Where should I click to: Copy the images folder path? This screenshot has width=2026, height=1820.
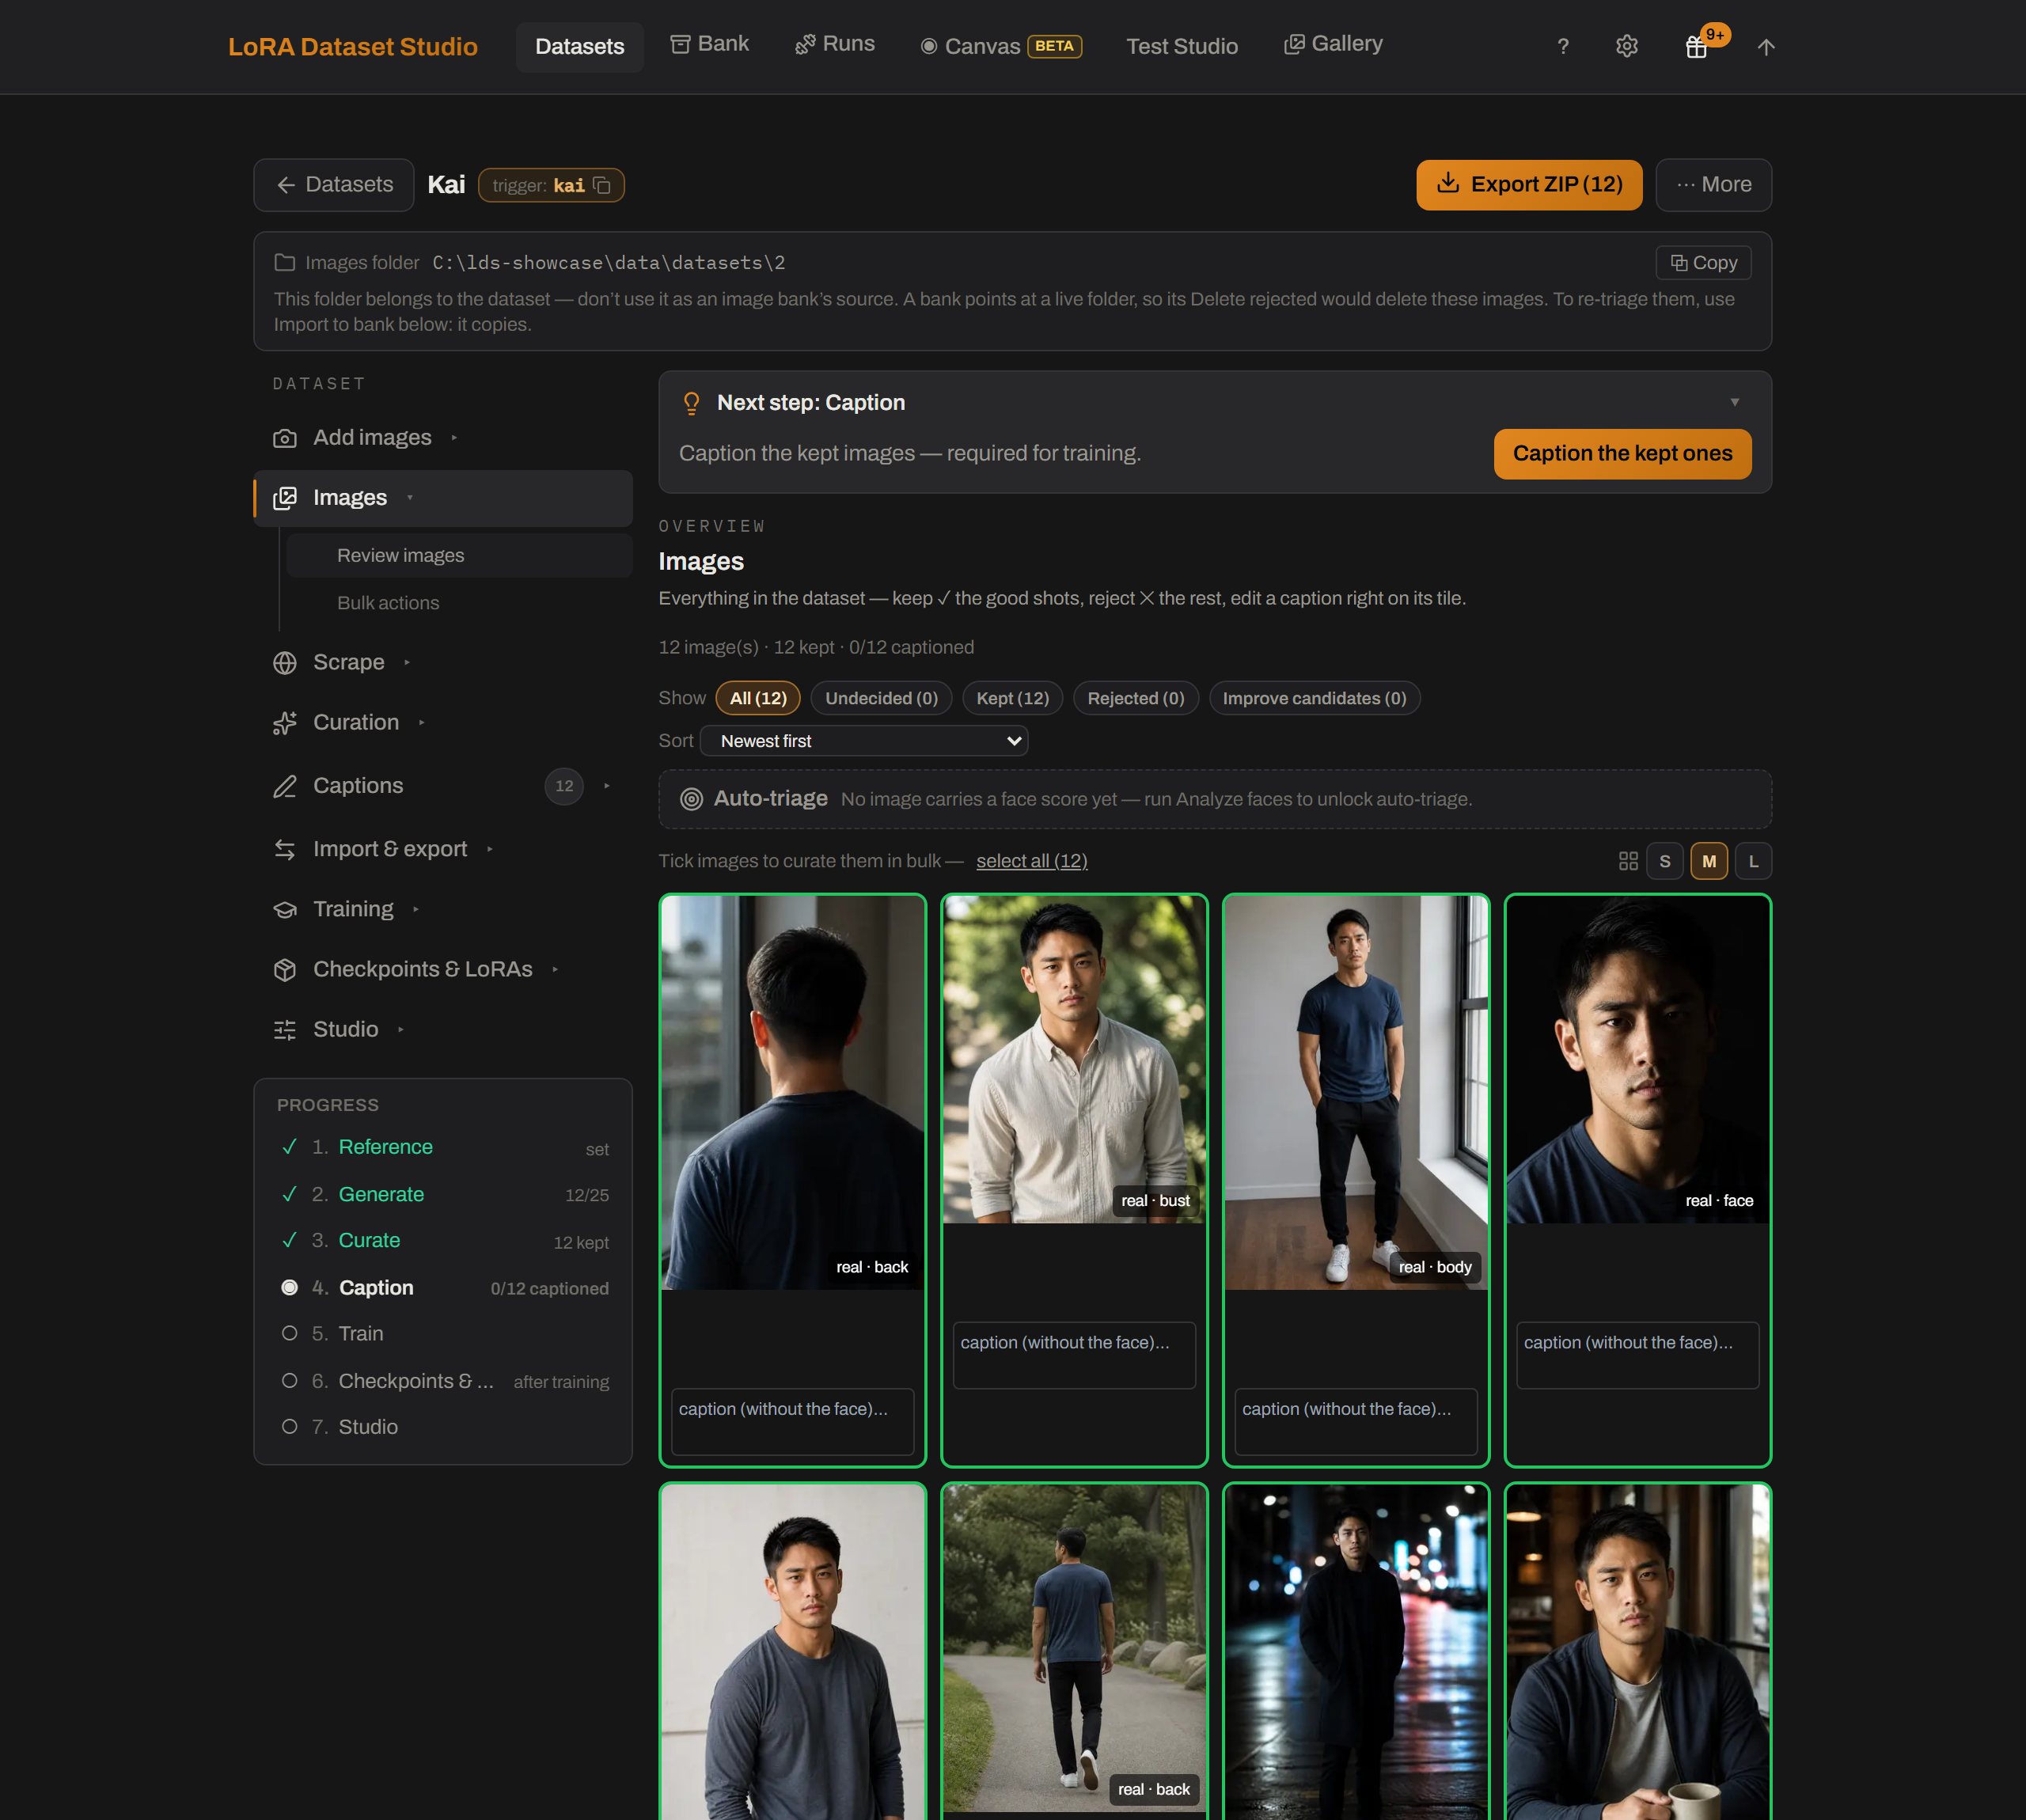[1703, 262]
